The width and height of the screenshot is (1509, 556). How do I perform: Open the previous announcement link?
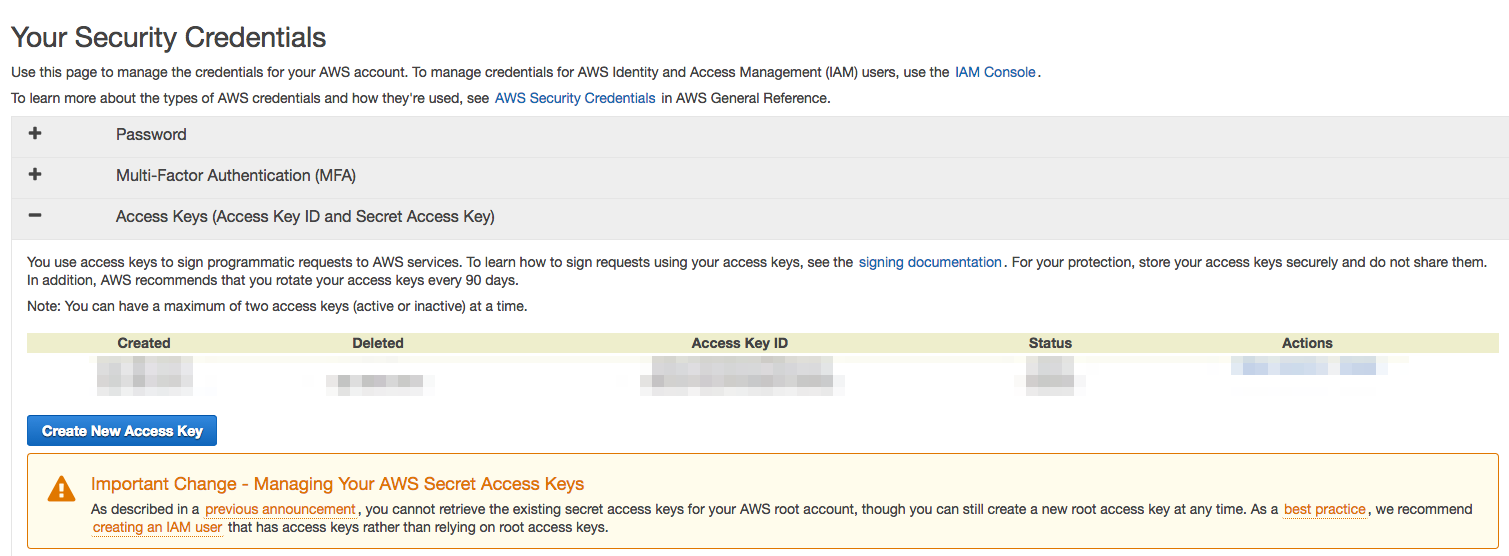(280, 509)
